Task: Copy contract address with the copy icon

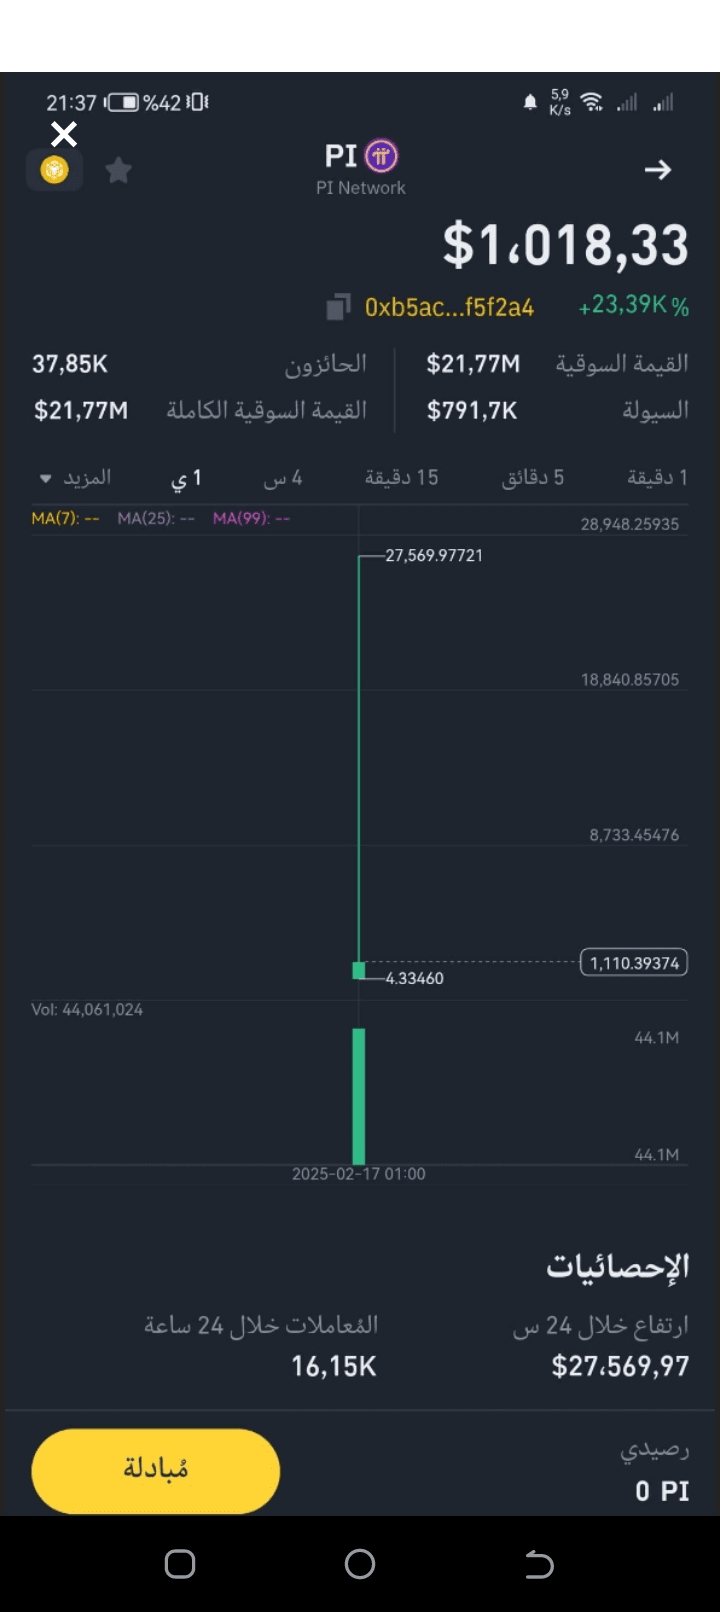Action: coord(339,307)
